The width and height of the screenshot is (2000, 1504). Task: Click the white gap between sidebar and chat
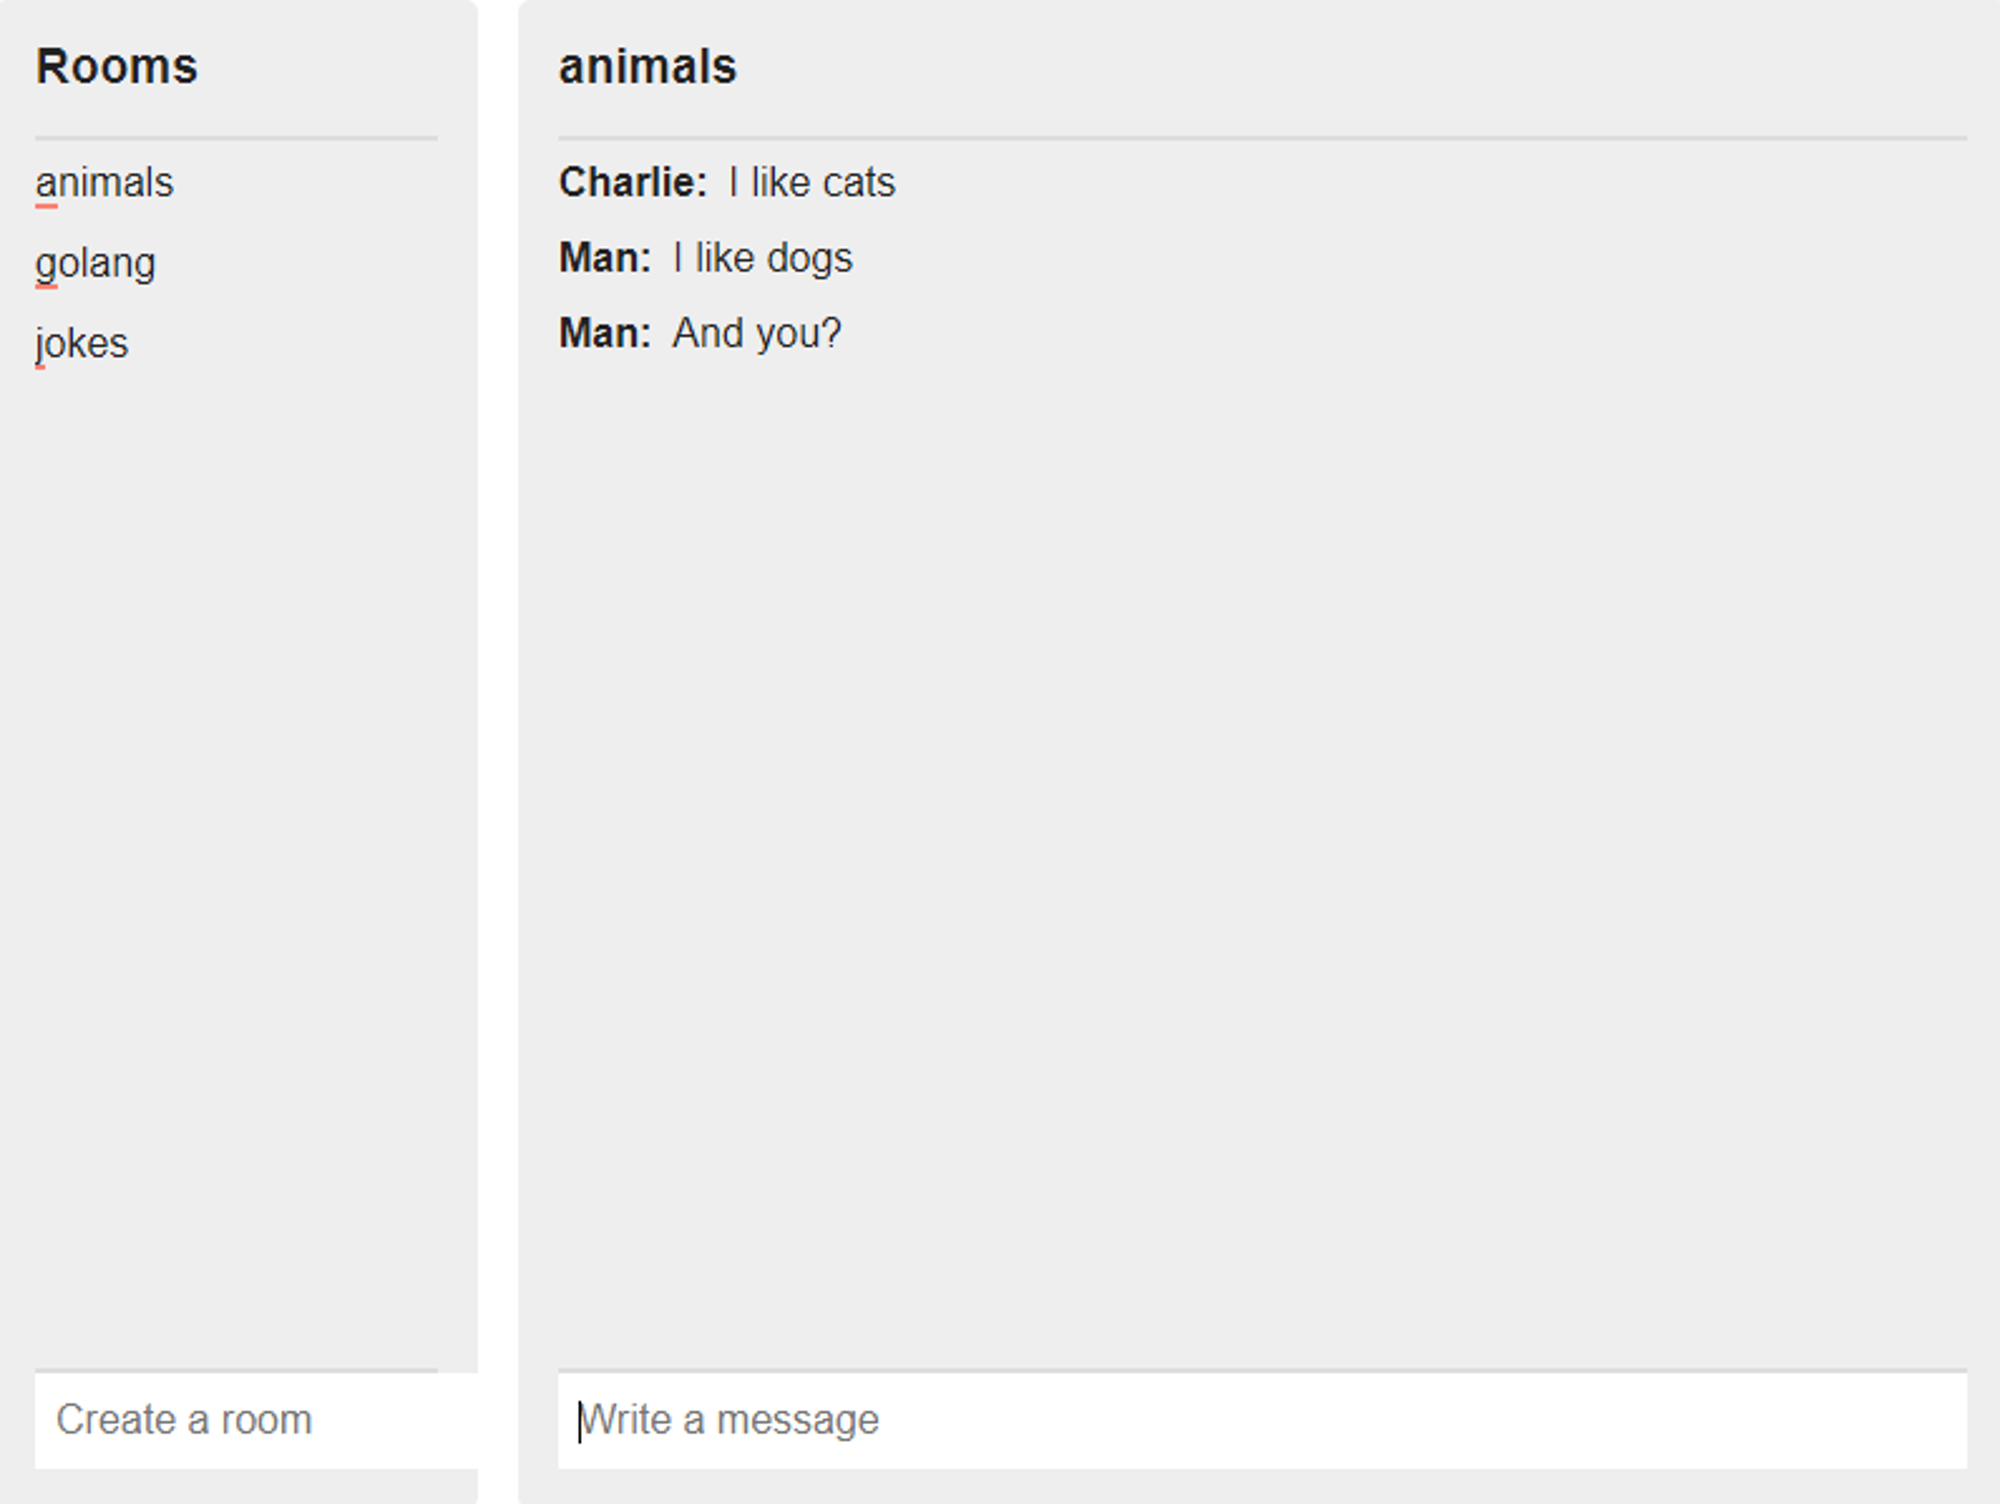(x=498, y=750)
